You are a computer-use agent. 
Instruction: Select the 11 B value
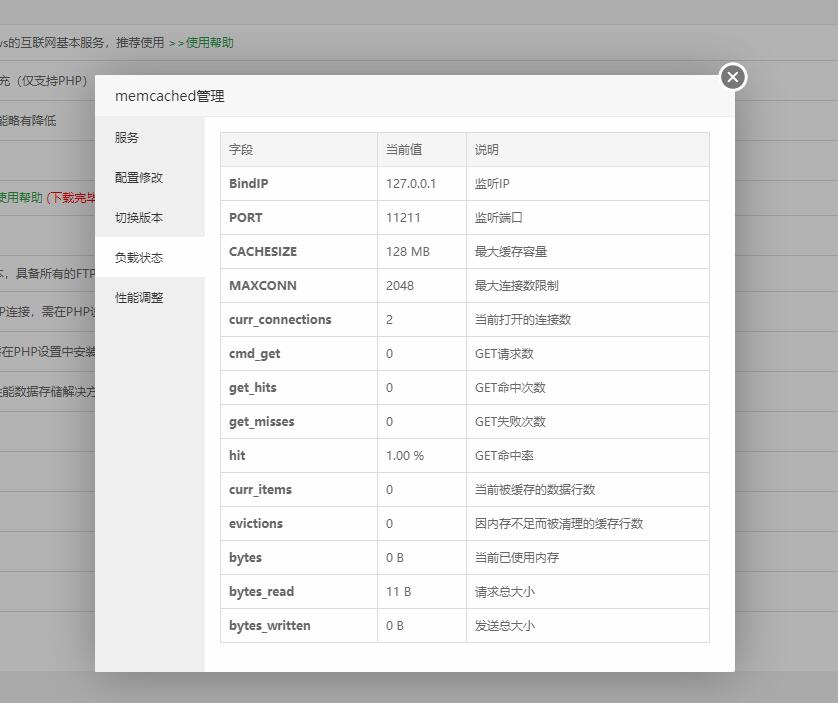398,591
